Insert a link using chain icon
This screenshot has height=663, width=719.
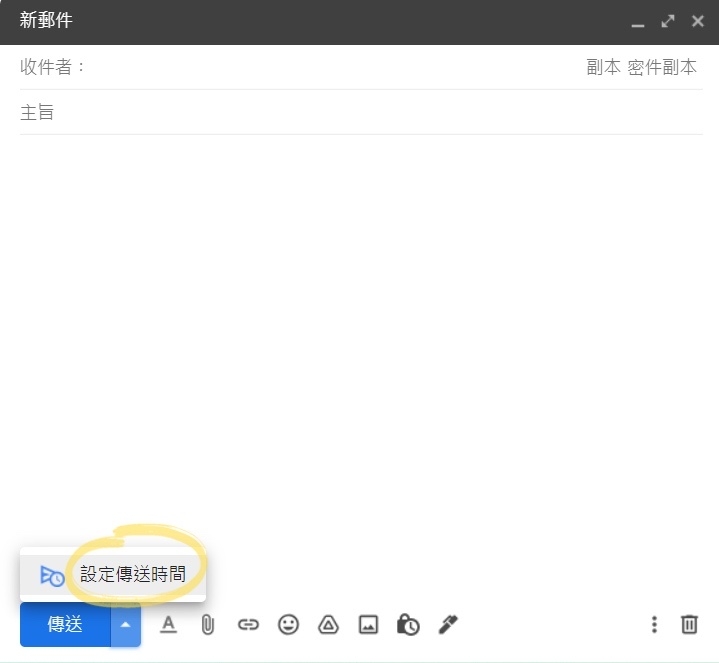pos(248,624)
